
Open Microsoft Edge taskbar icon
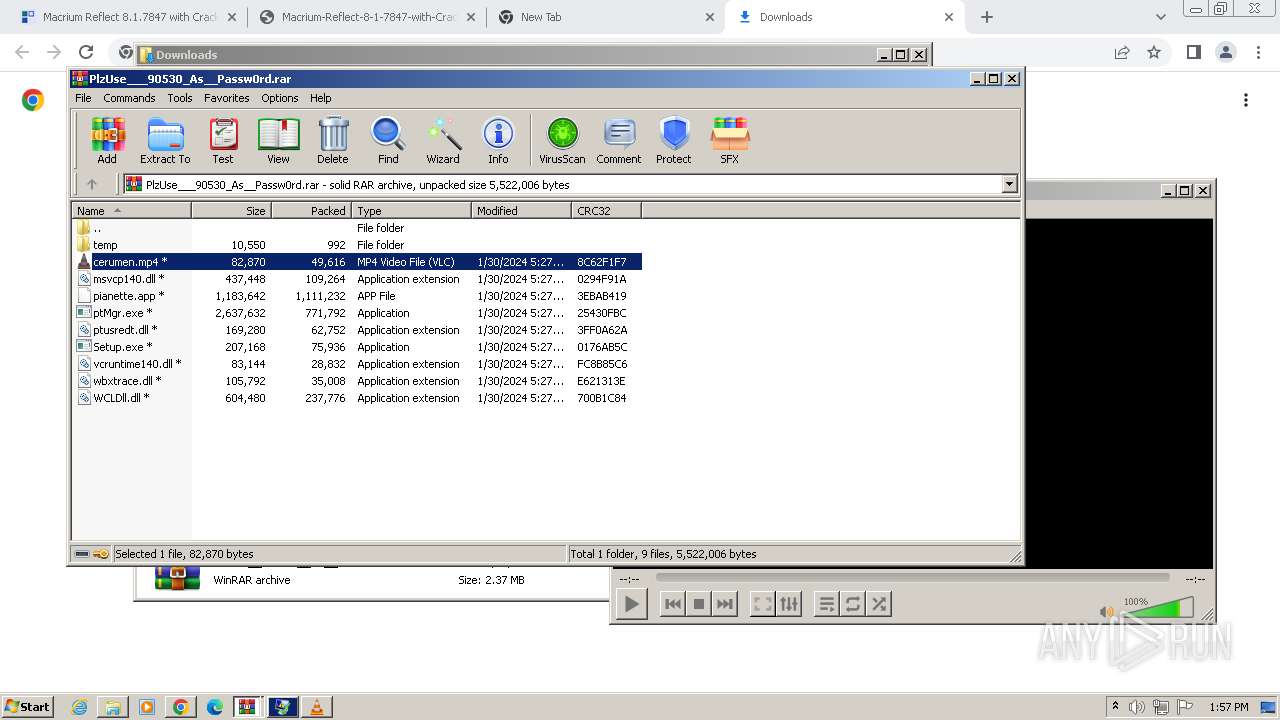[214, 707]
